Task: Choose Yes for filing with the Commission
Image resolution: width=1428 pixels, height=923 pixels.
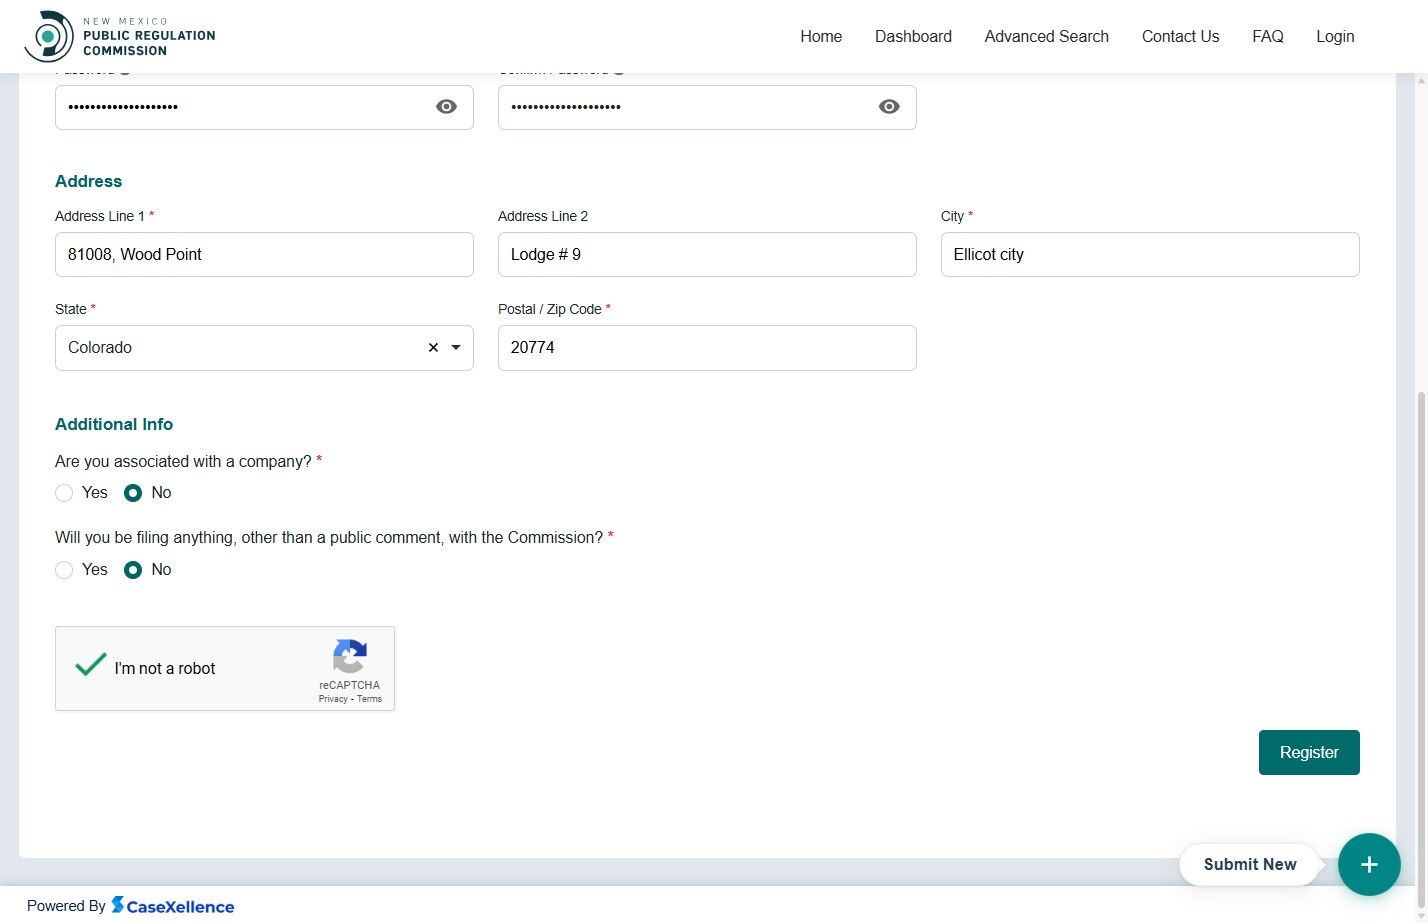Action: tap(64, 569)
